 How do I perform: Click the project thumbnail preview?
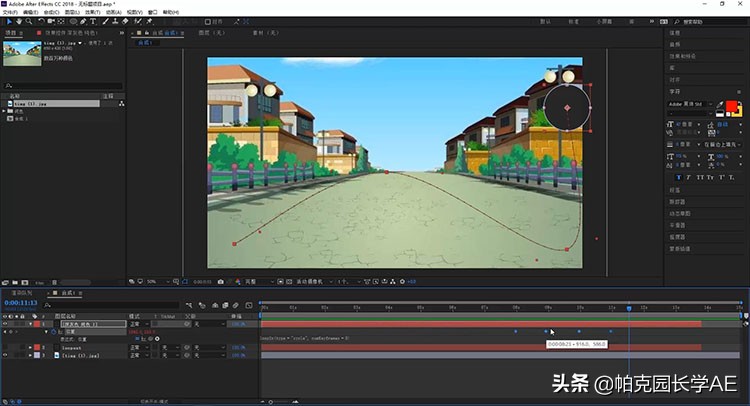(x=22, y=54)
